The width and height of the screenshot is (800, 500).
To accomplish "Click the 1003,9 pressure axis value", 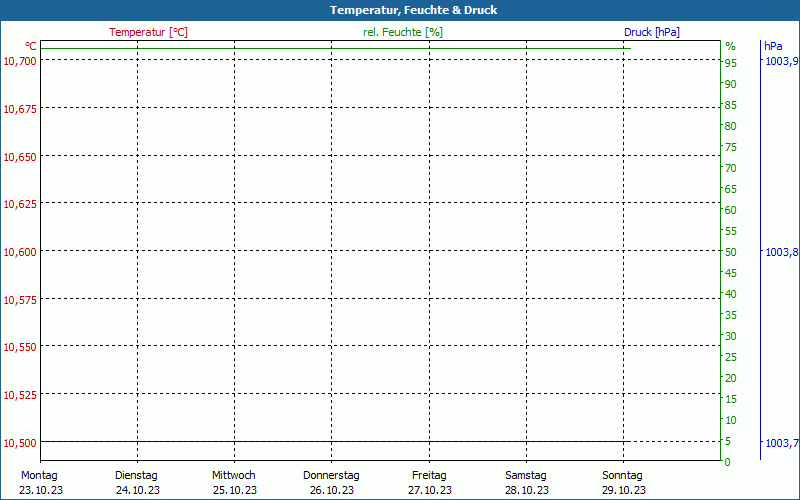I will click(781, 61).
